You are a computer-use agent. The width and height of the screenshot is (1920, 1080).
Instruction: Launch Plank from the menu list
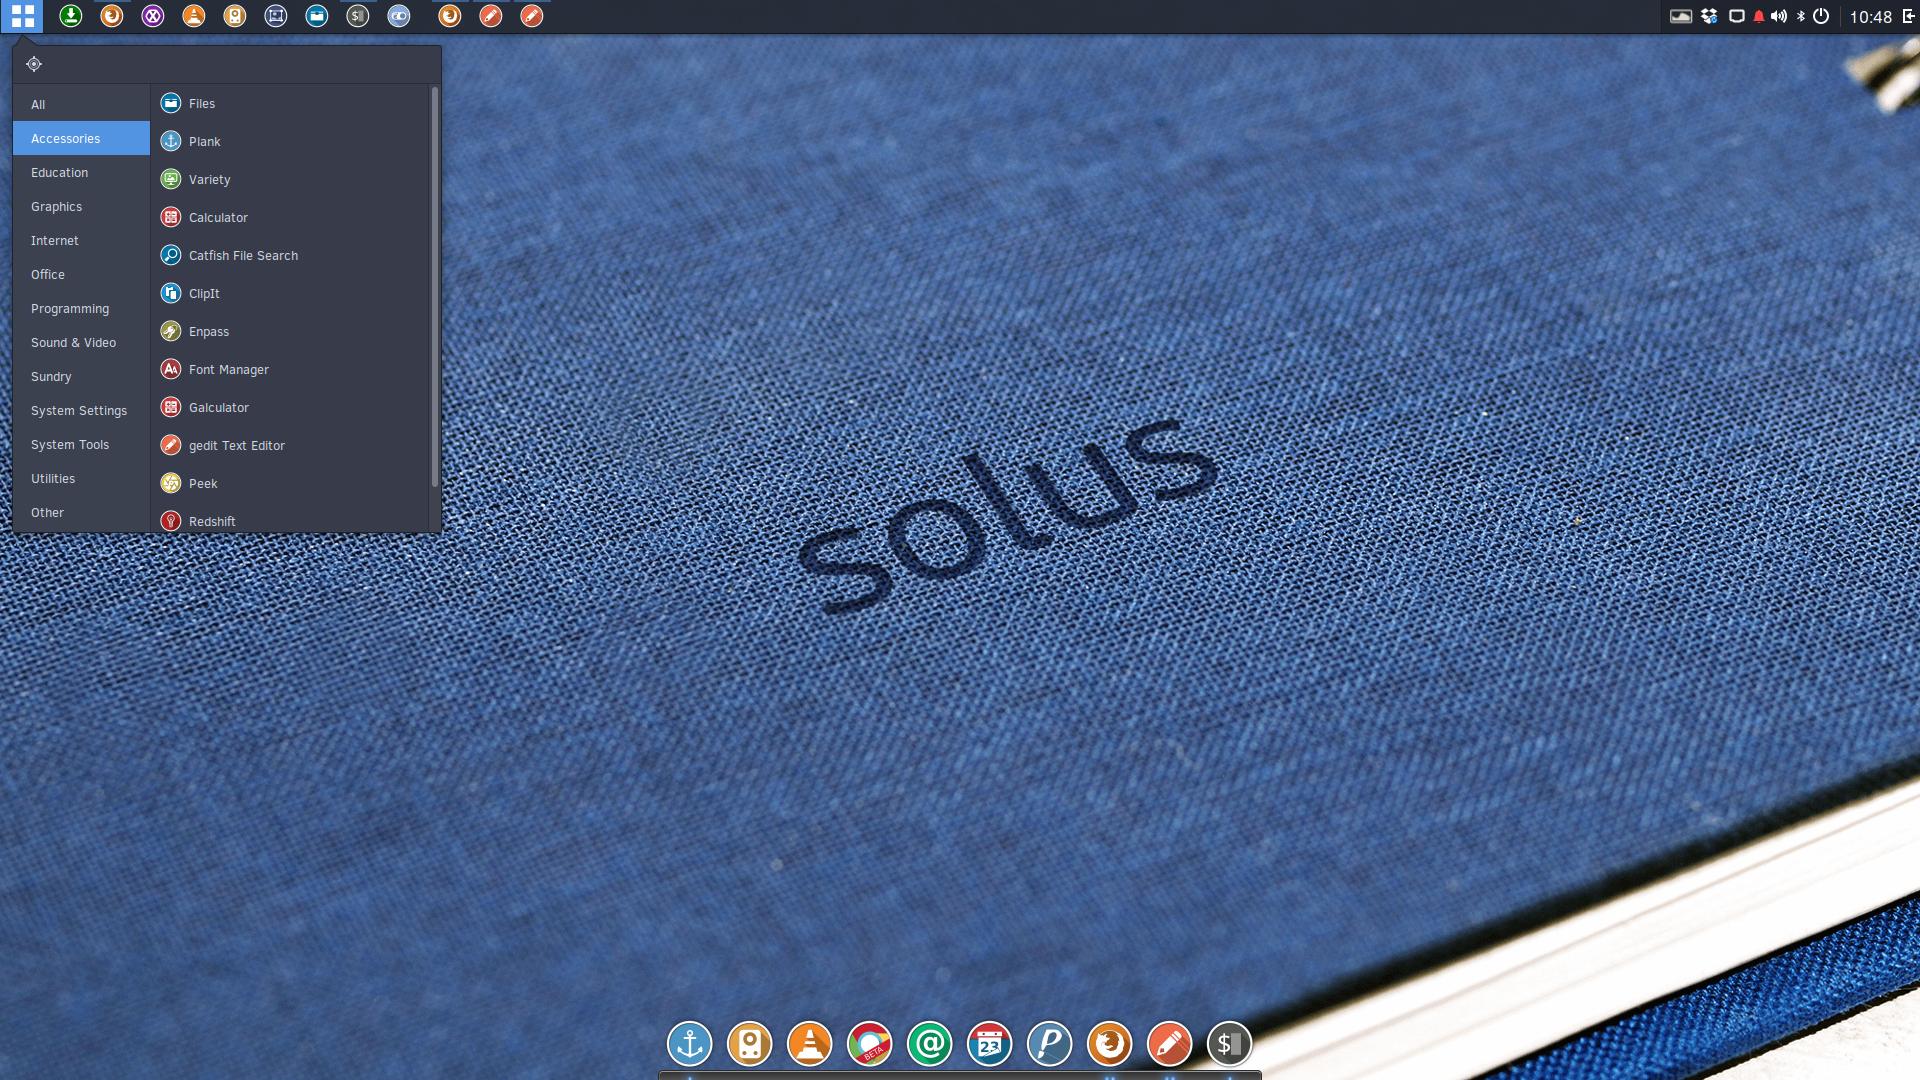[290, 141]
